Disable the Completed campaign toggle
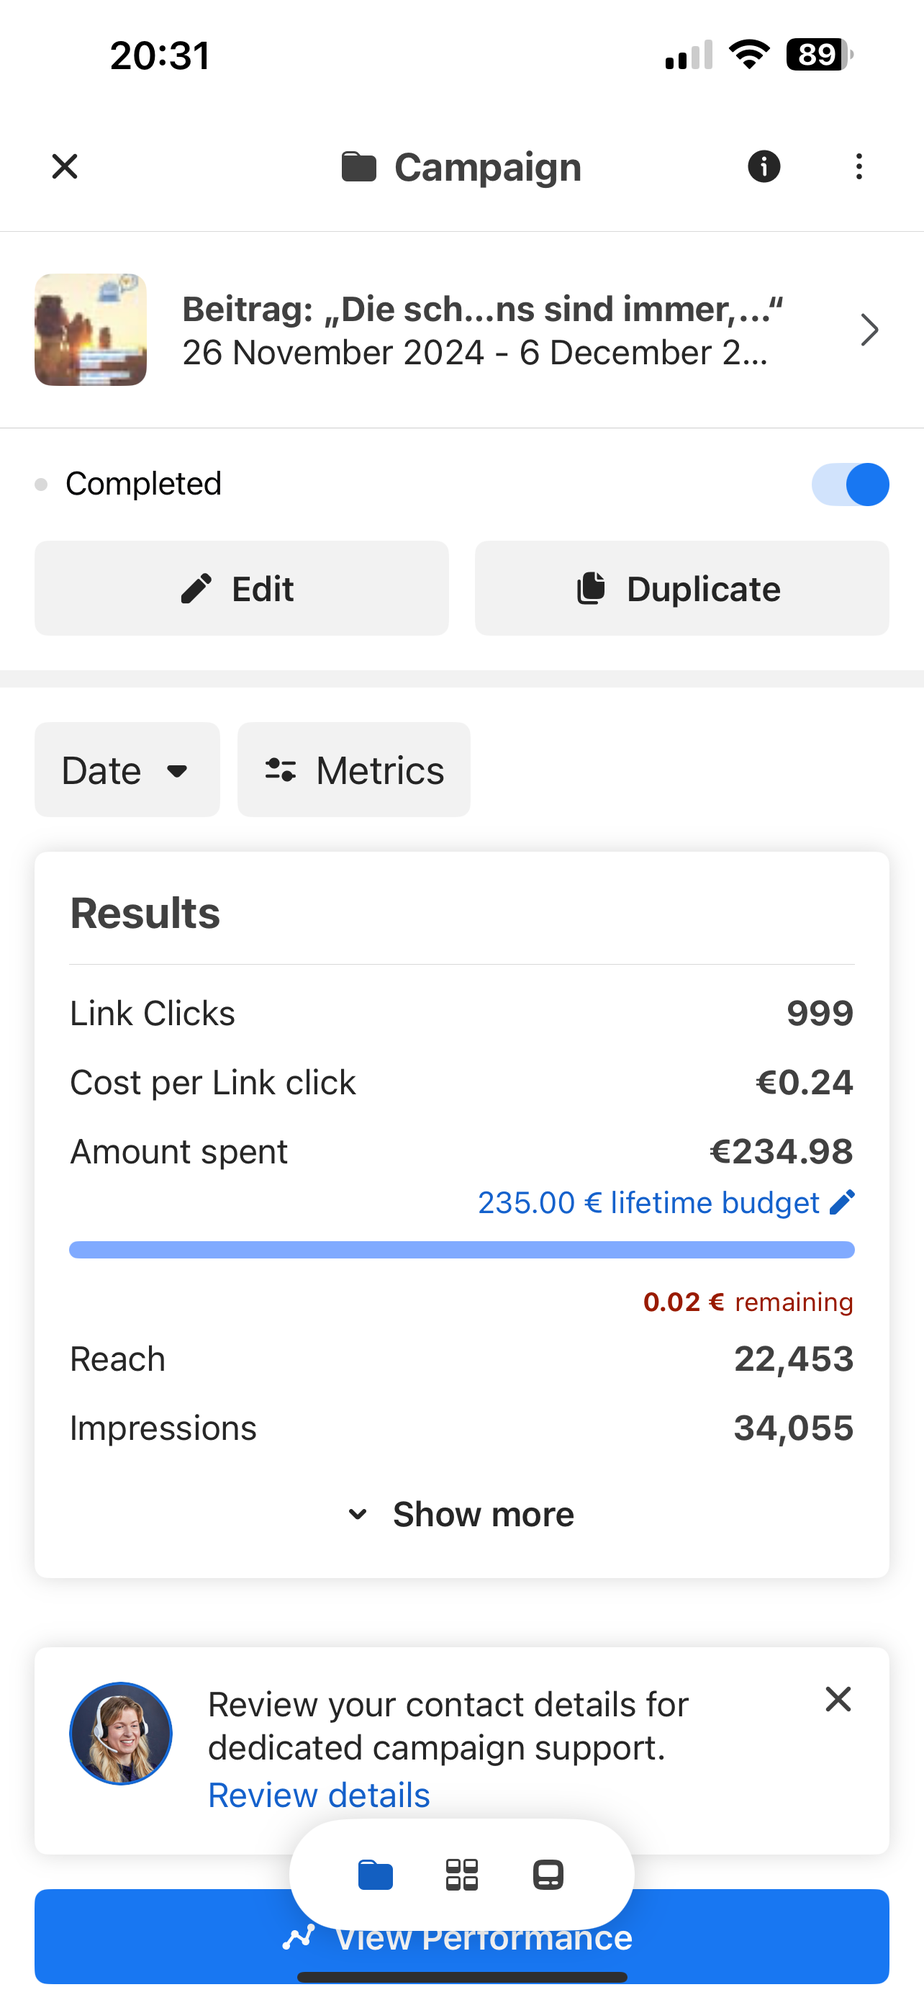This screenshot has width=924, height=2000. [x=849, y=484]
